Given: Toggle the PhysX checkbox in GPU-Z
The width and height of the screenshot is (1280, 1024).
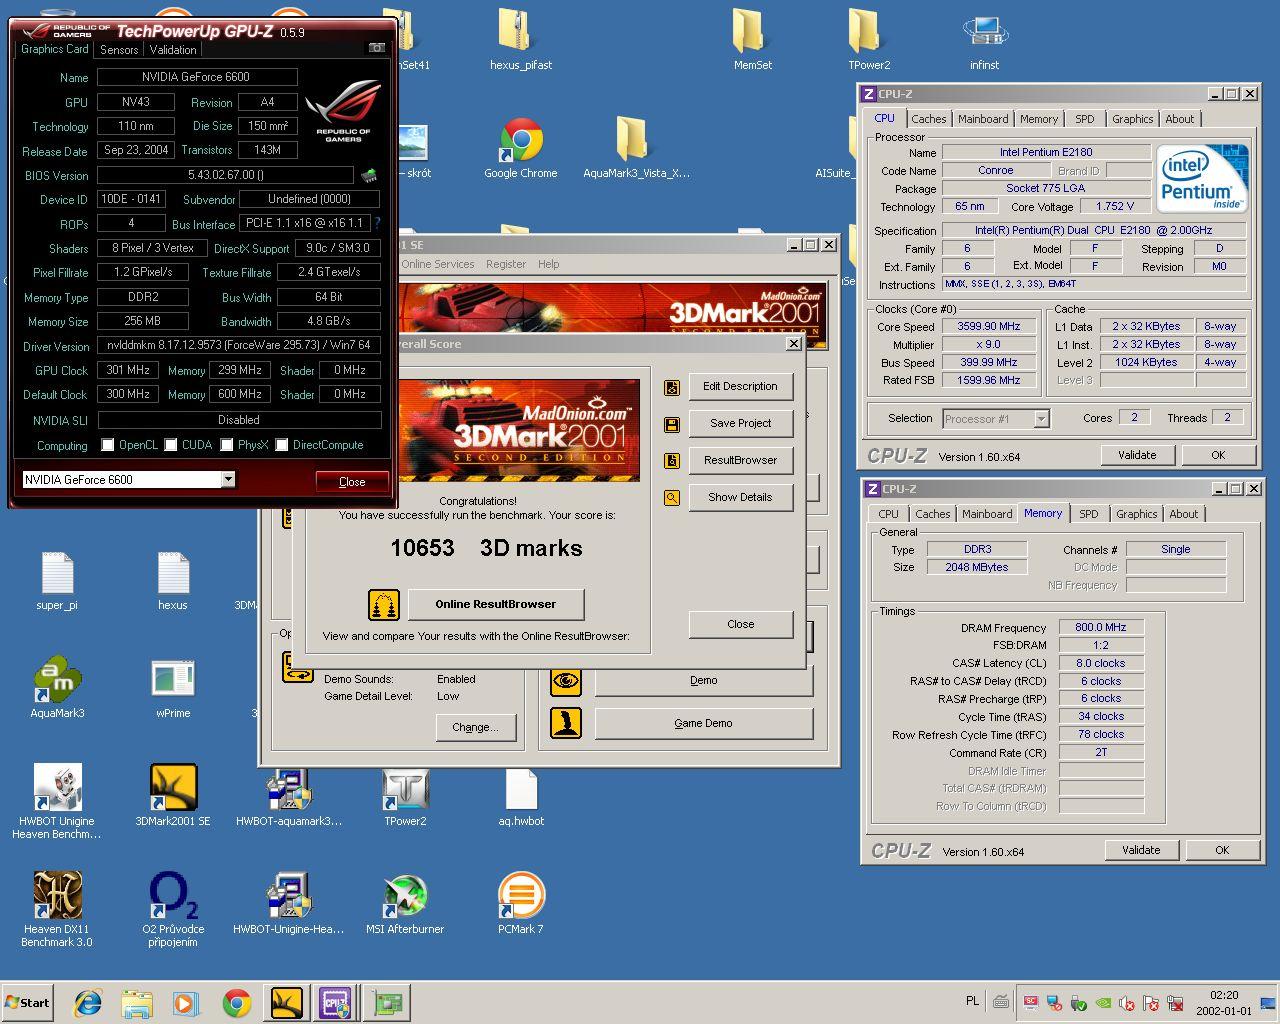Looking at the screenshot, I should [227, 445].
